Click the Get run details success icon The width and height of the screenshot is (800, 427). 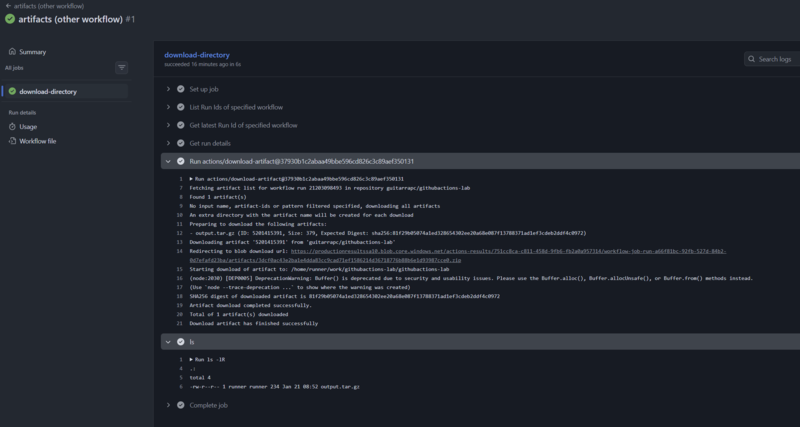(x=181, y=143)
